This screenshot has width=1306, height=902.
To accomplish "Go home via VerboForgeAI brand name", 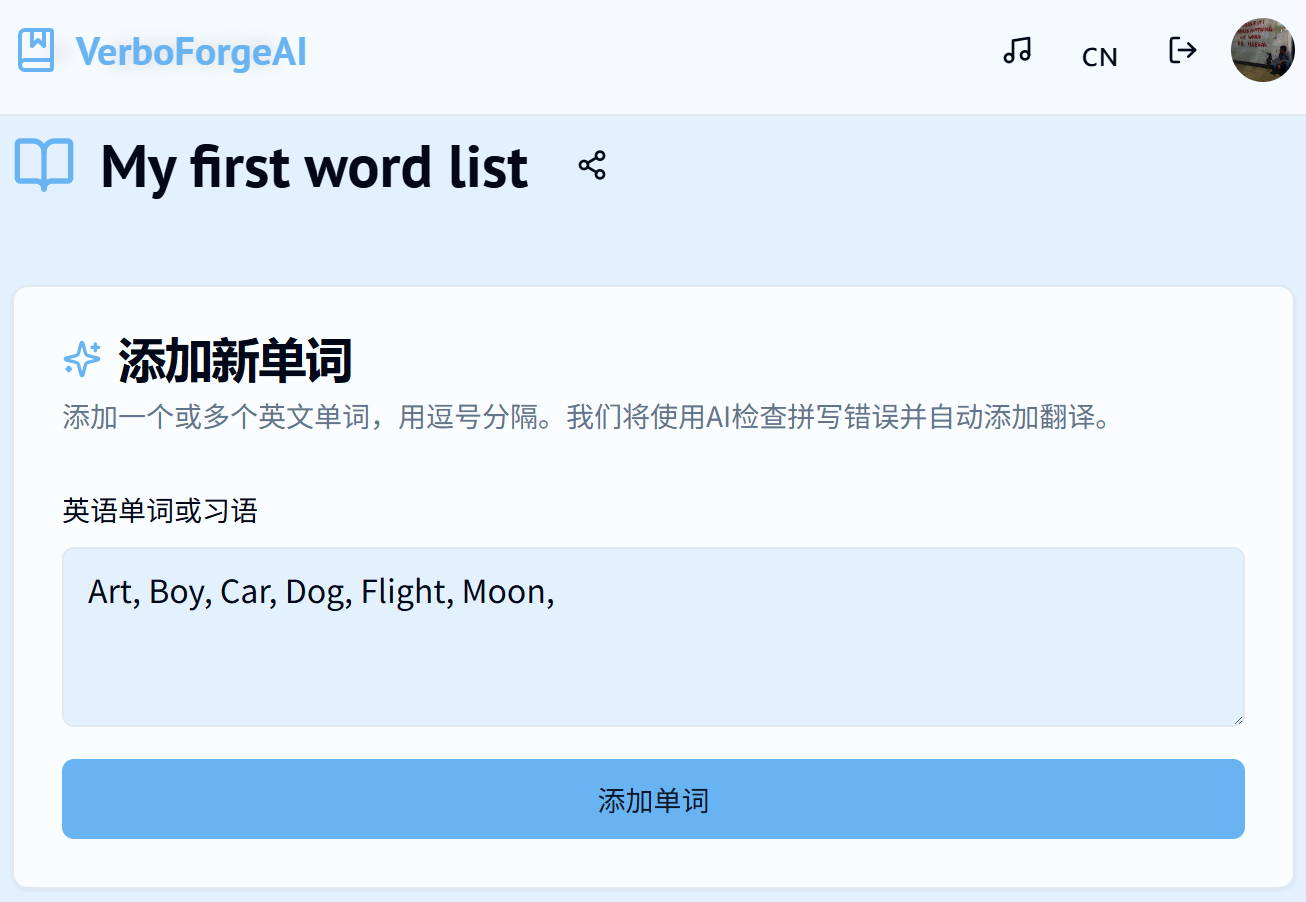I will (x=191, y=52).
